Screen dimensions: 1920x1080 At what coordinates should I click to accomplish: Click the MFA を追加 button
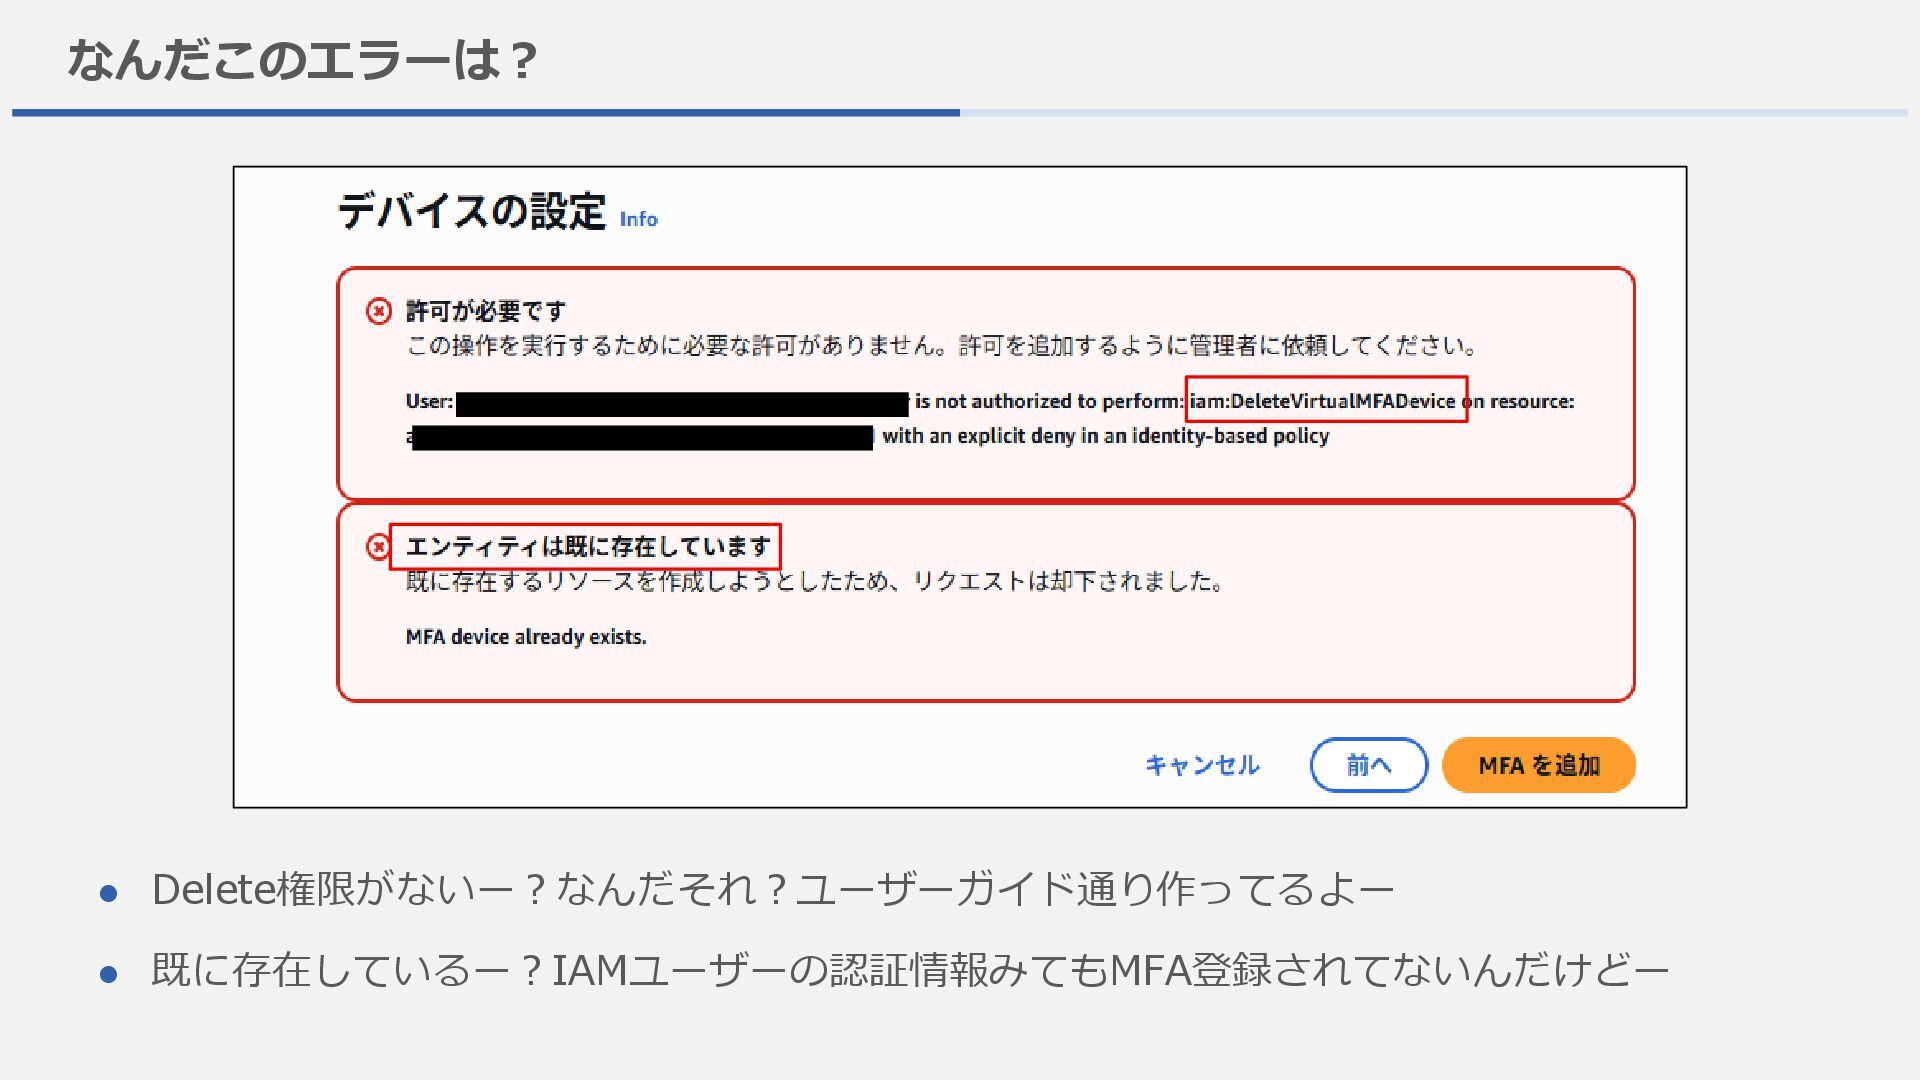tap(1538, 765)
